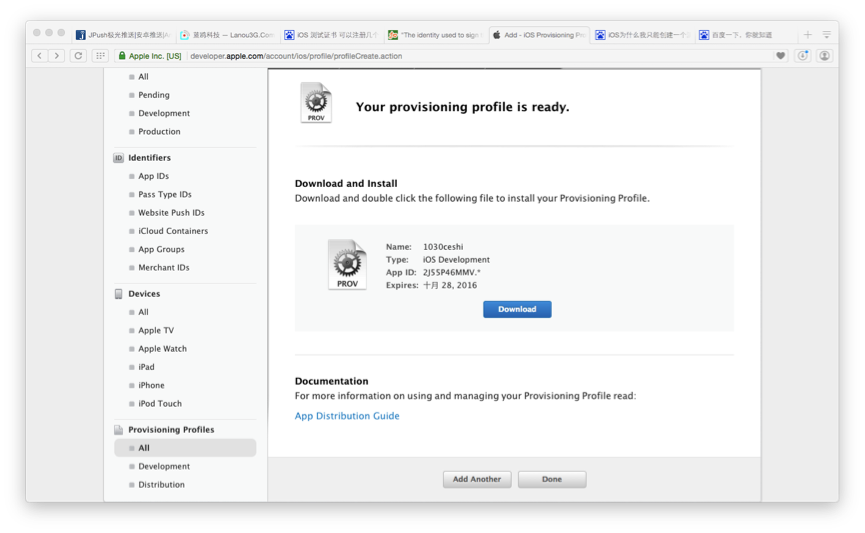Click the iOS Development type value
The width and height of the screenshot is (865, 533).
click(x=456, y=260)
